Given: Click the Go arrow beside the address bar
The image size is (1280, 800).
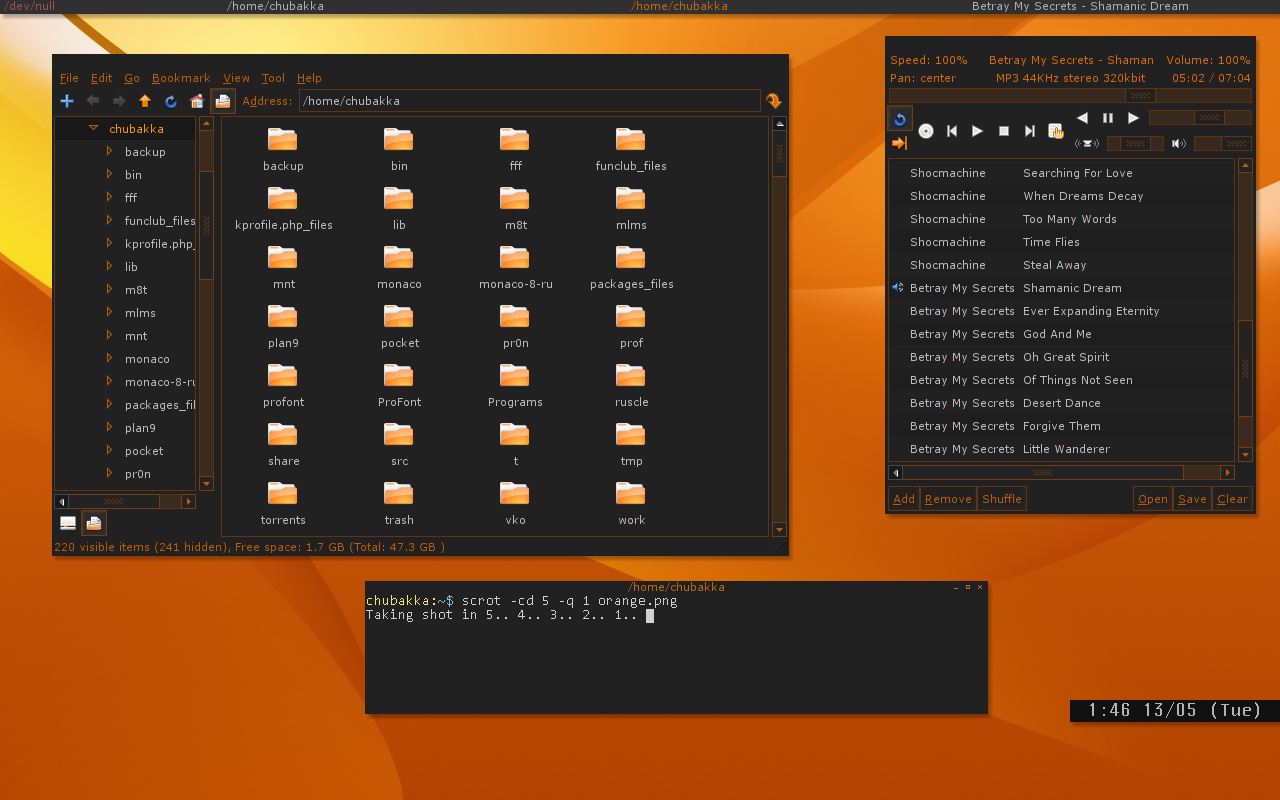Looking at the screenshot, I should [773, 101].
